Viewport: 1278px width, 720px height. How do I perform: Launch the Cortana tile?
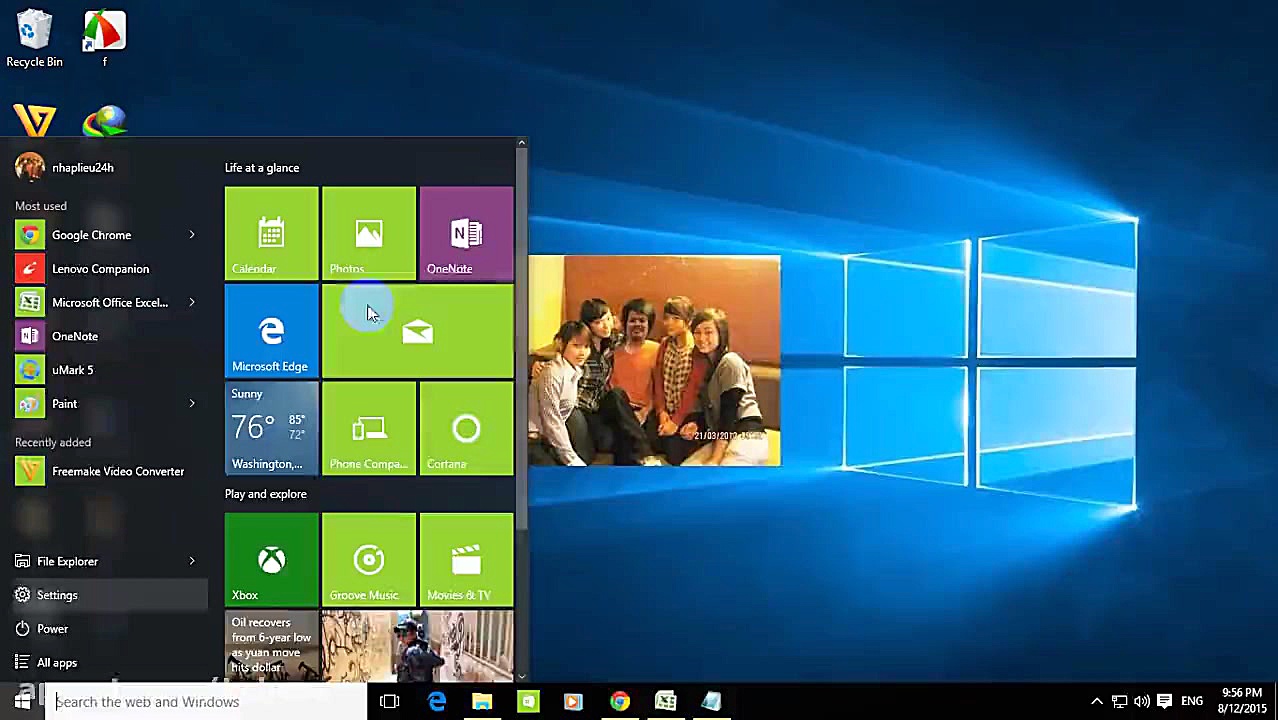pyautogui.click(x=466, y=429)
